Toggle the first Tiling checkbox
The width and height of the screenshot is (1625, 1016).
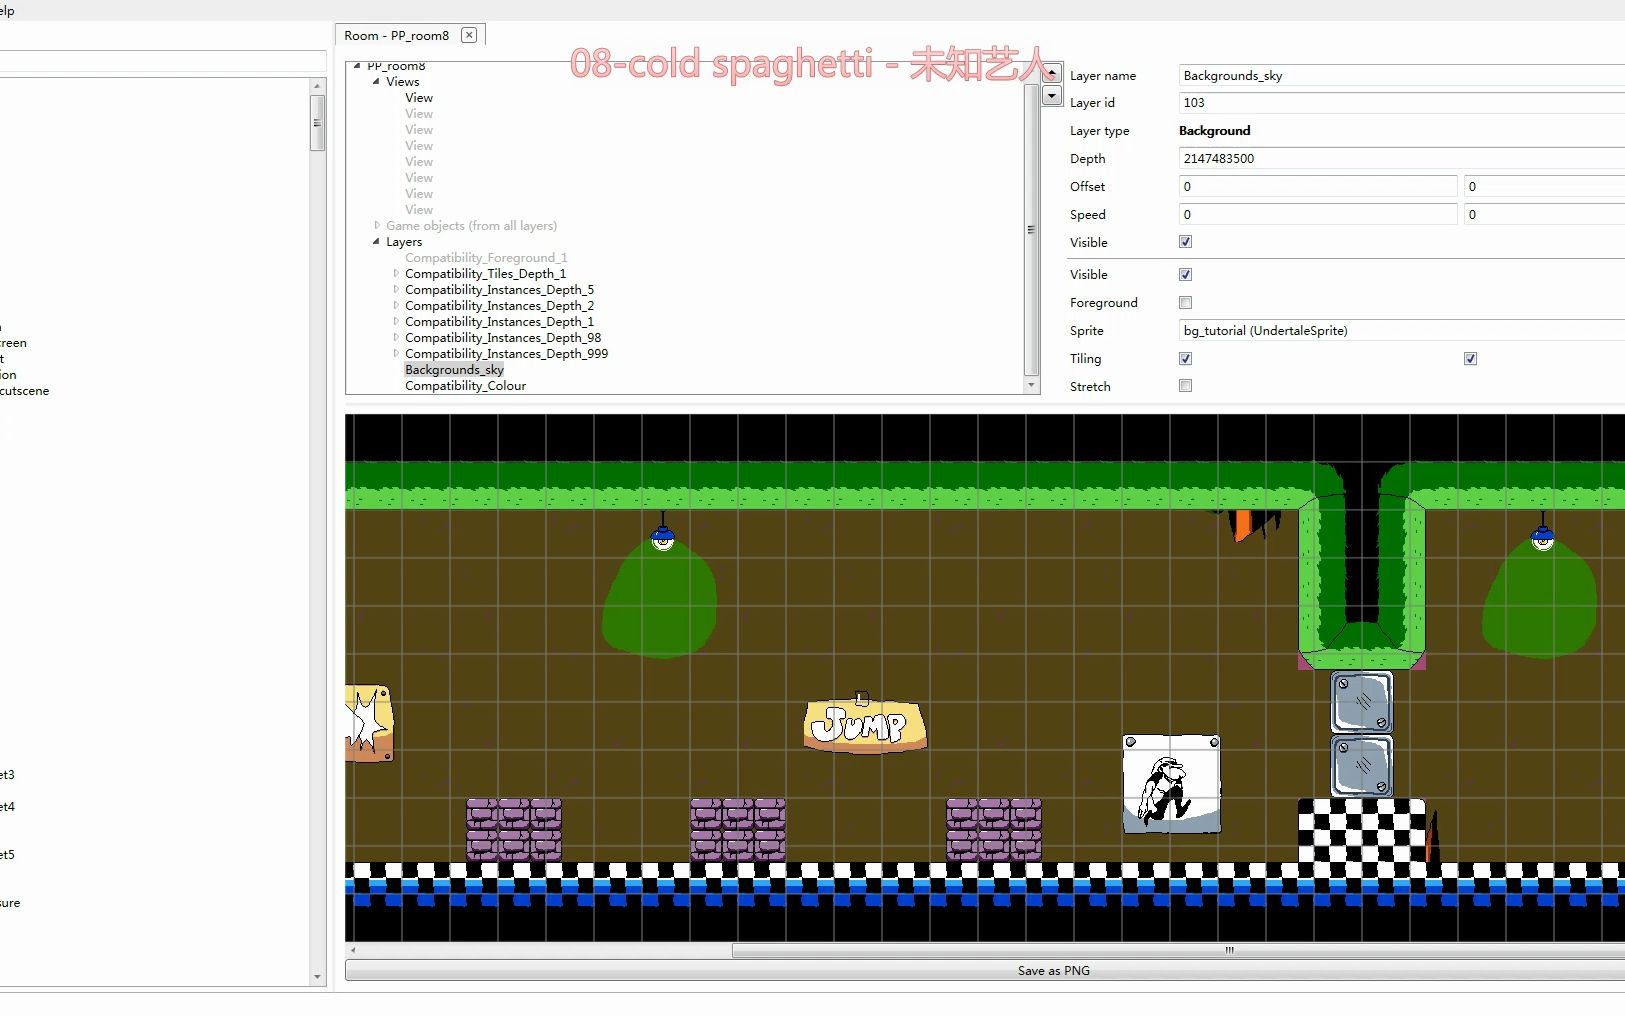(x=1185, y=358)
